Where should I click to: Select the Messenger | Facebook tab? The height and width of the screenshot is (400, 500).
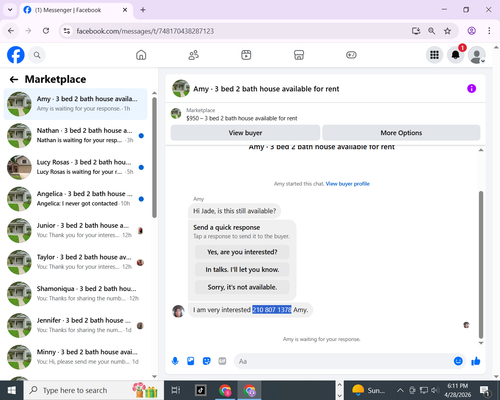coord(76,10)
